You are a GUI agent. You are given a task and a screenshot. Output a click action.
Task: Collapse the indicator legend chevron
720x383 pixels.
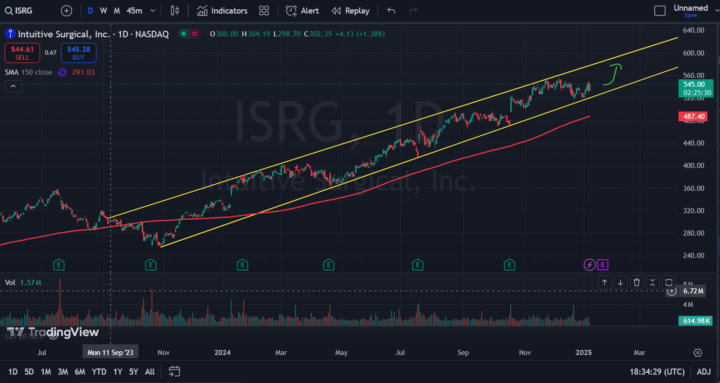click(x=13, y=86)
